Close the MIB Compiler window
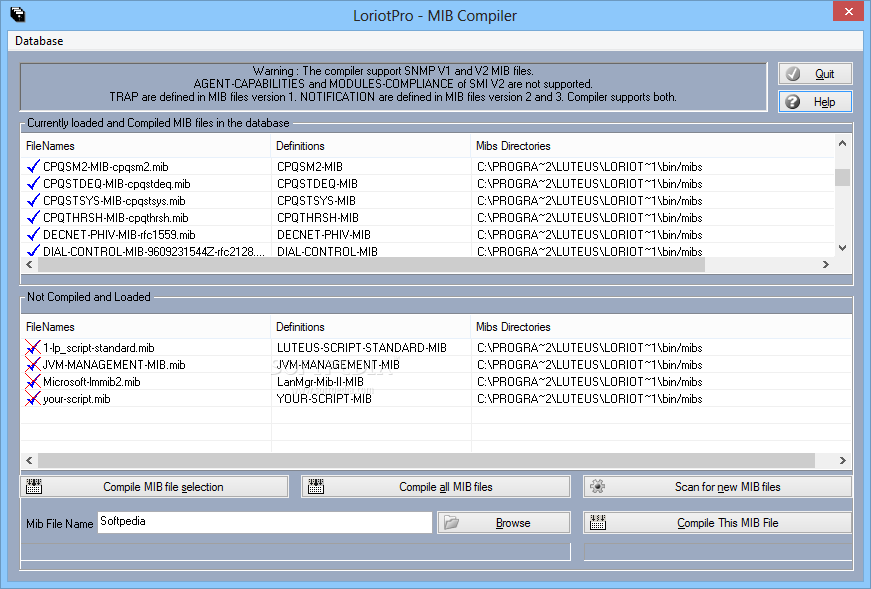The image size is (871, 589). click(848, 11)
